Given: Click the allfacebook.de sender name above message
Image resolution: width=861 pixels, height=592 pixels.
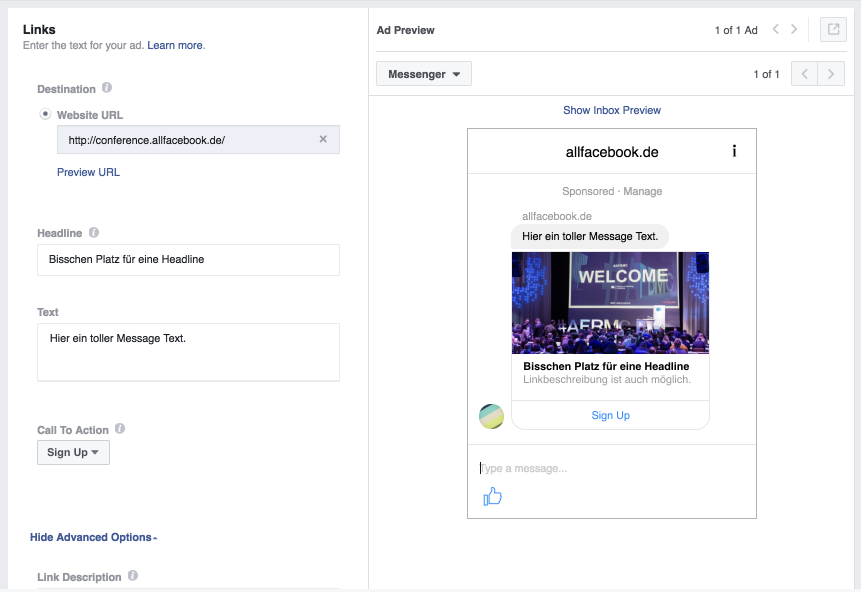Looking at the screenshot, I should point(557,216).
